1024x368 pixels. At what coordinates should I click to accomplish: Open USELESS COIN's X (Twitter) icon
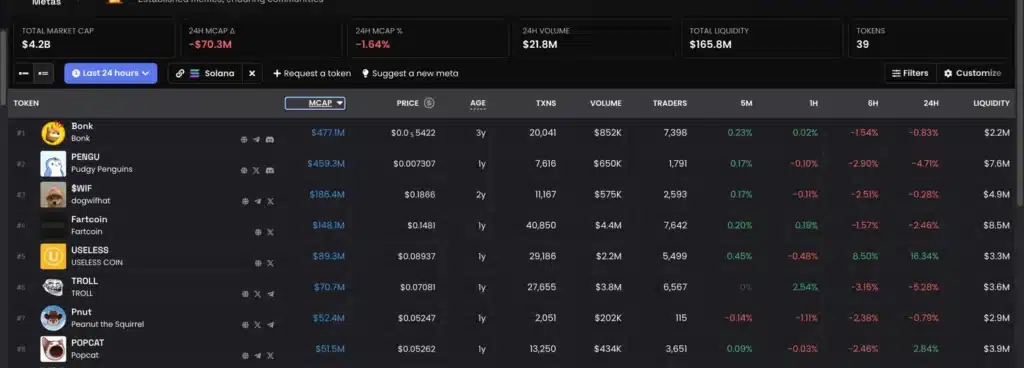tap(270, 263)
